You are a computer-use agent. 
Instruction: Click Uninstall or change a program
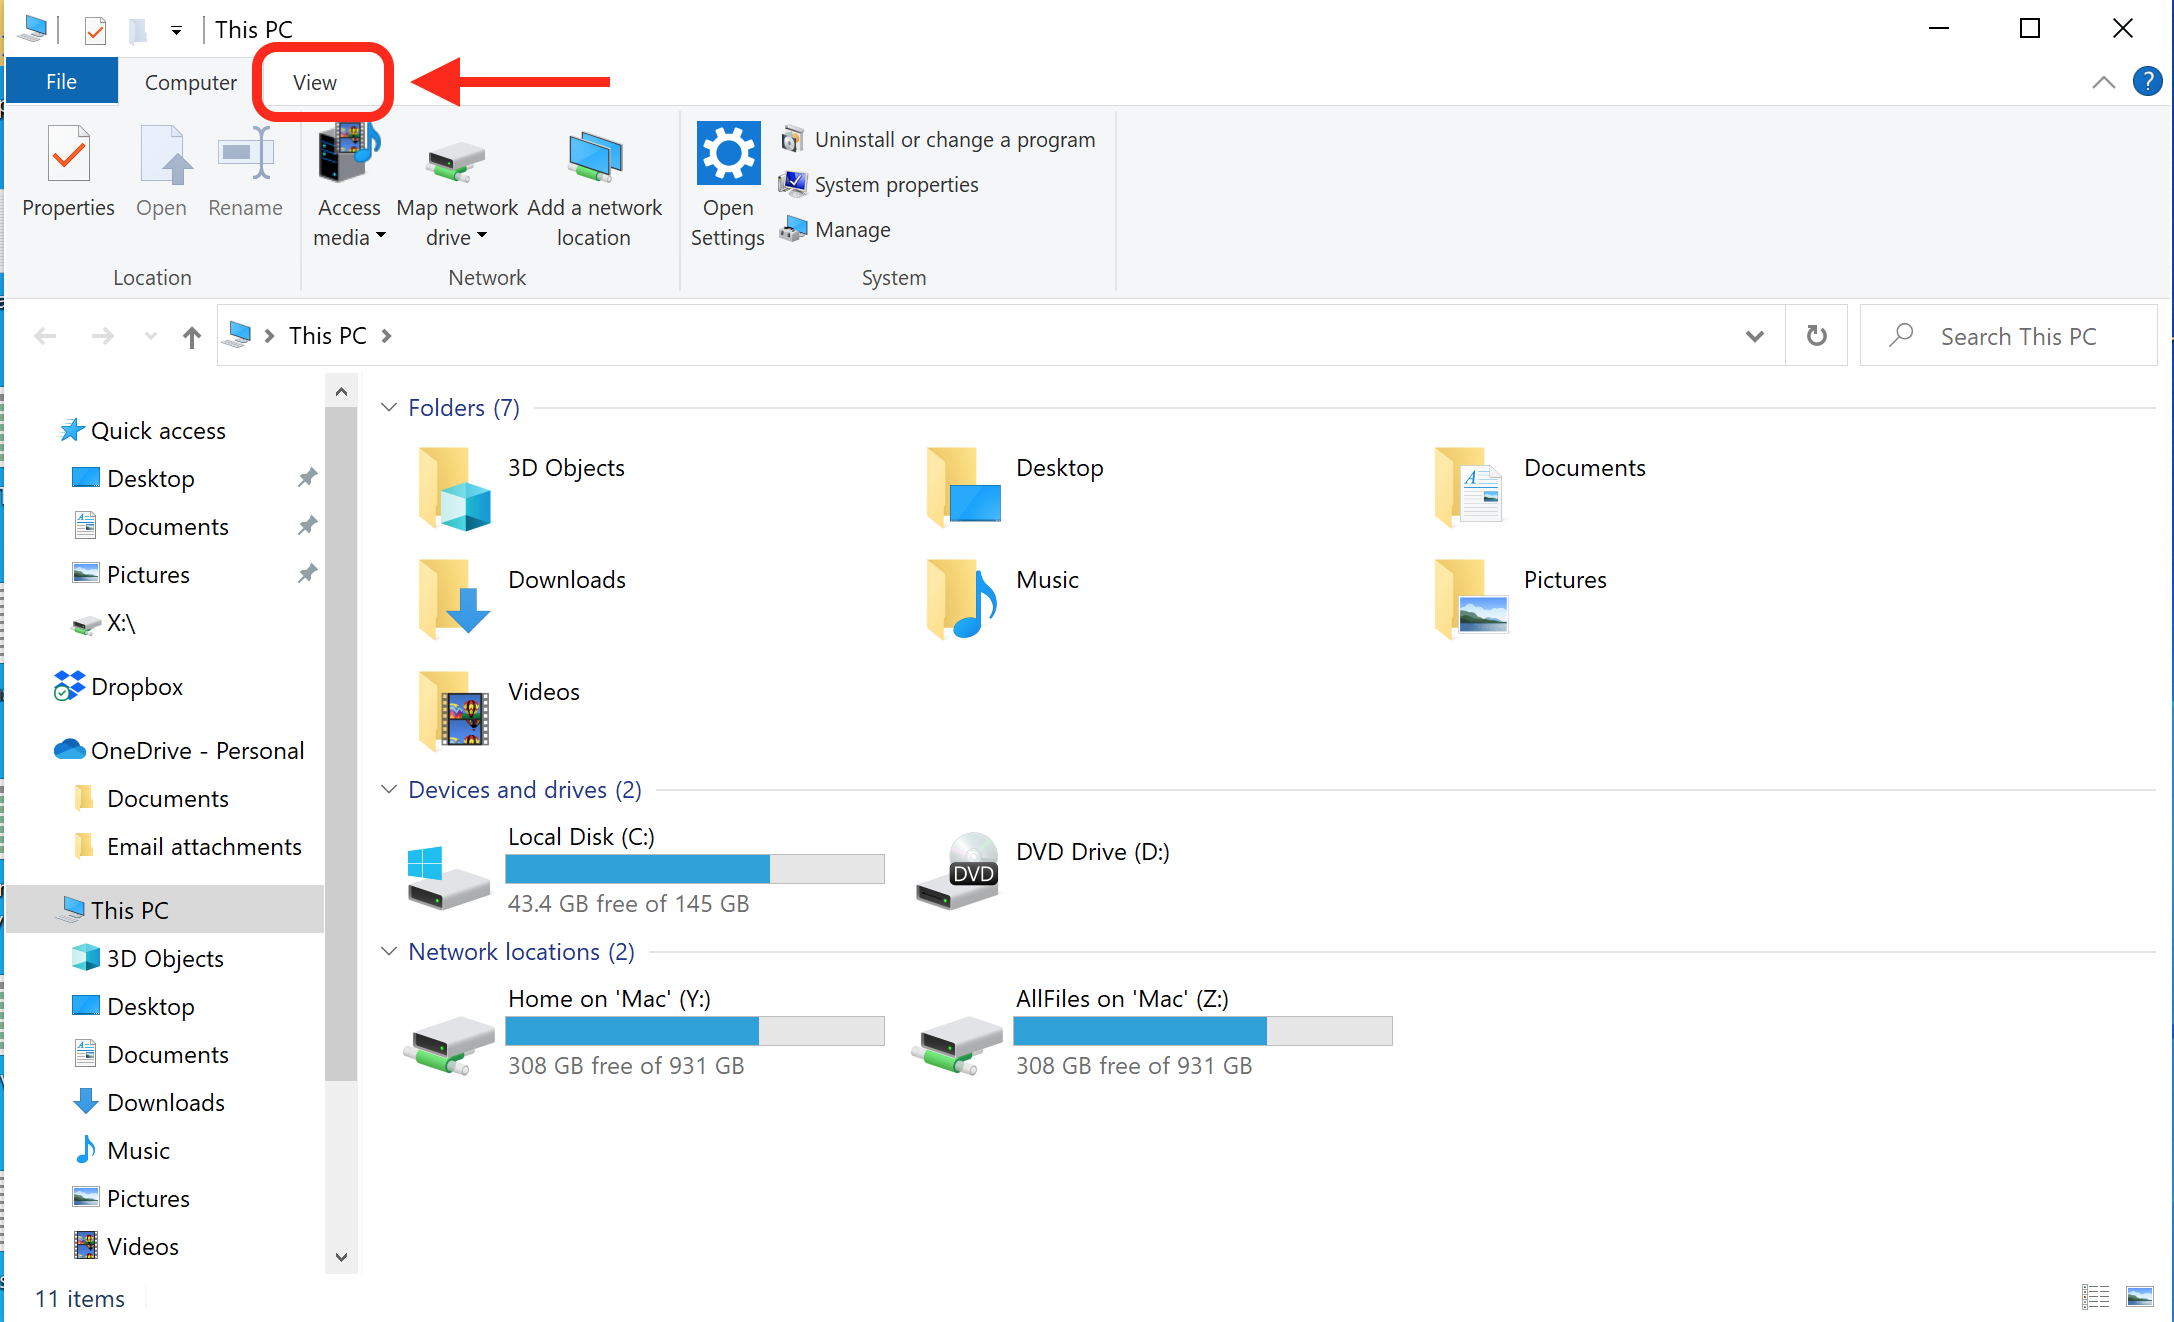click(937, 139)
